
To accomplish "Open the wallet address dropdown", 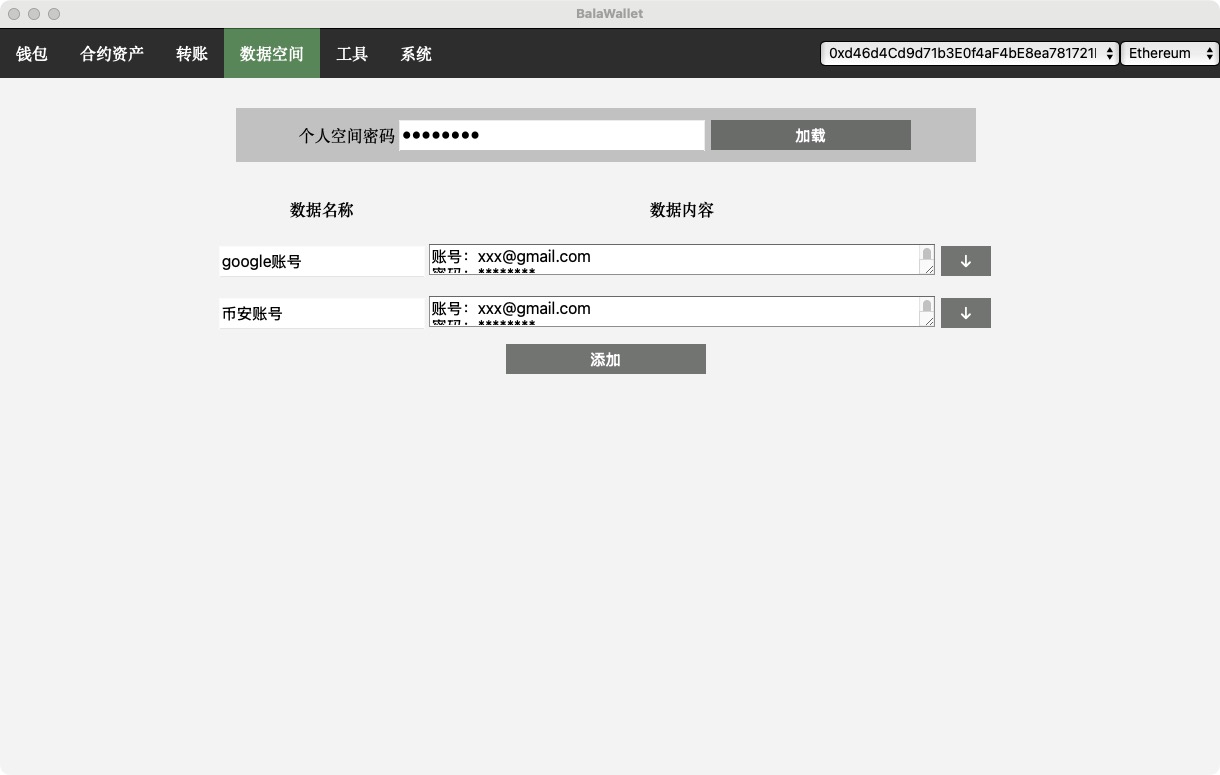I will click(x=968, y=53).
